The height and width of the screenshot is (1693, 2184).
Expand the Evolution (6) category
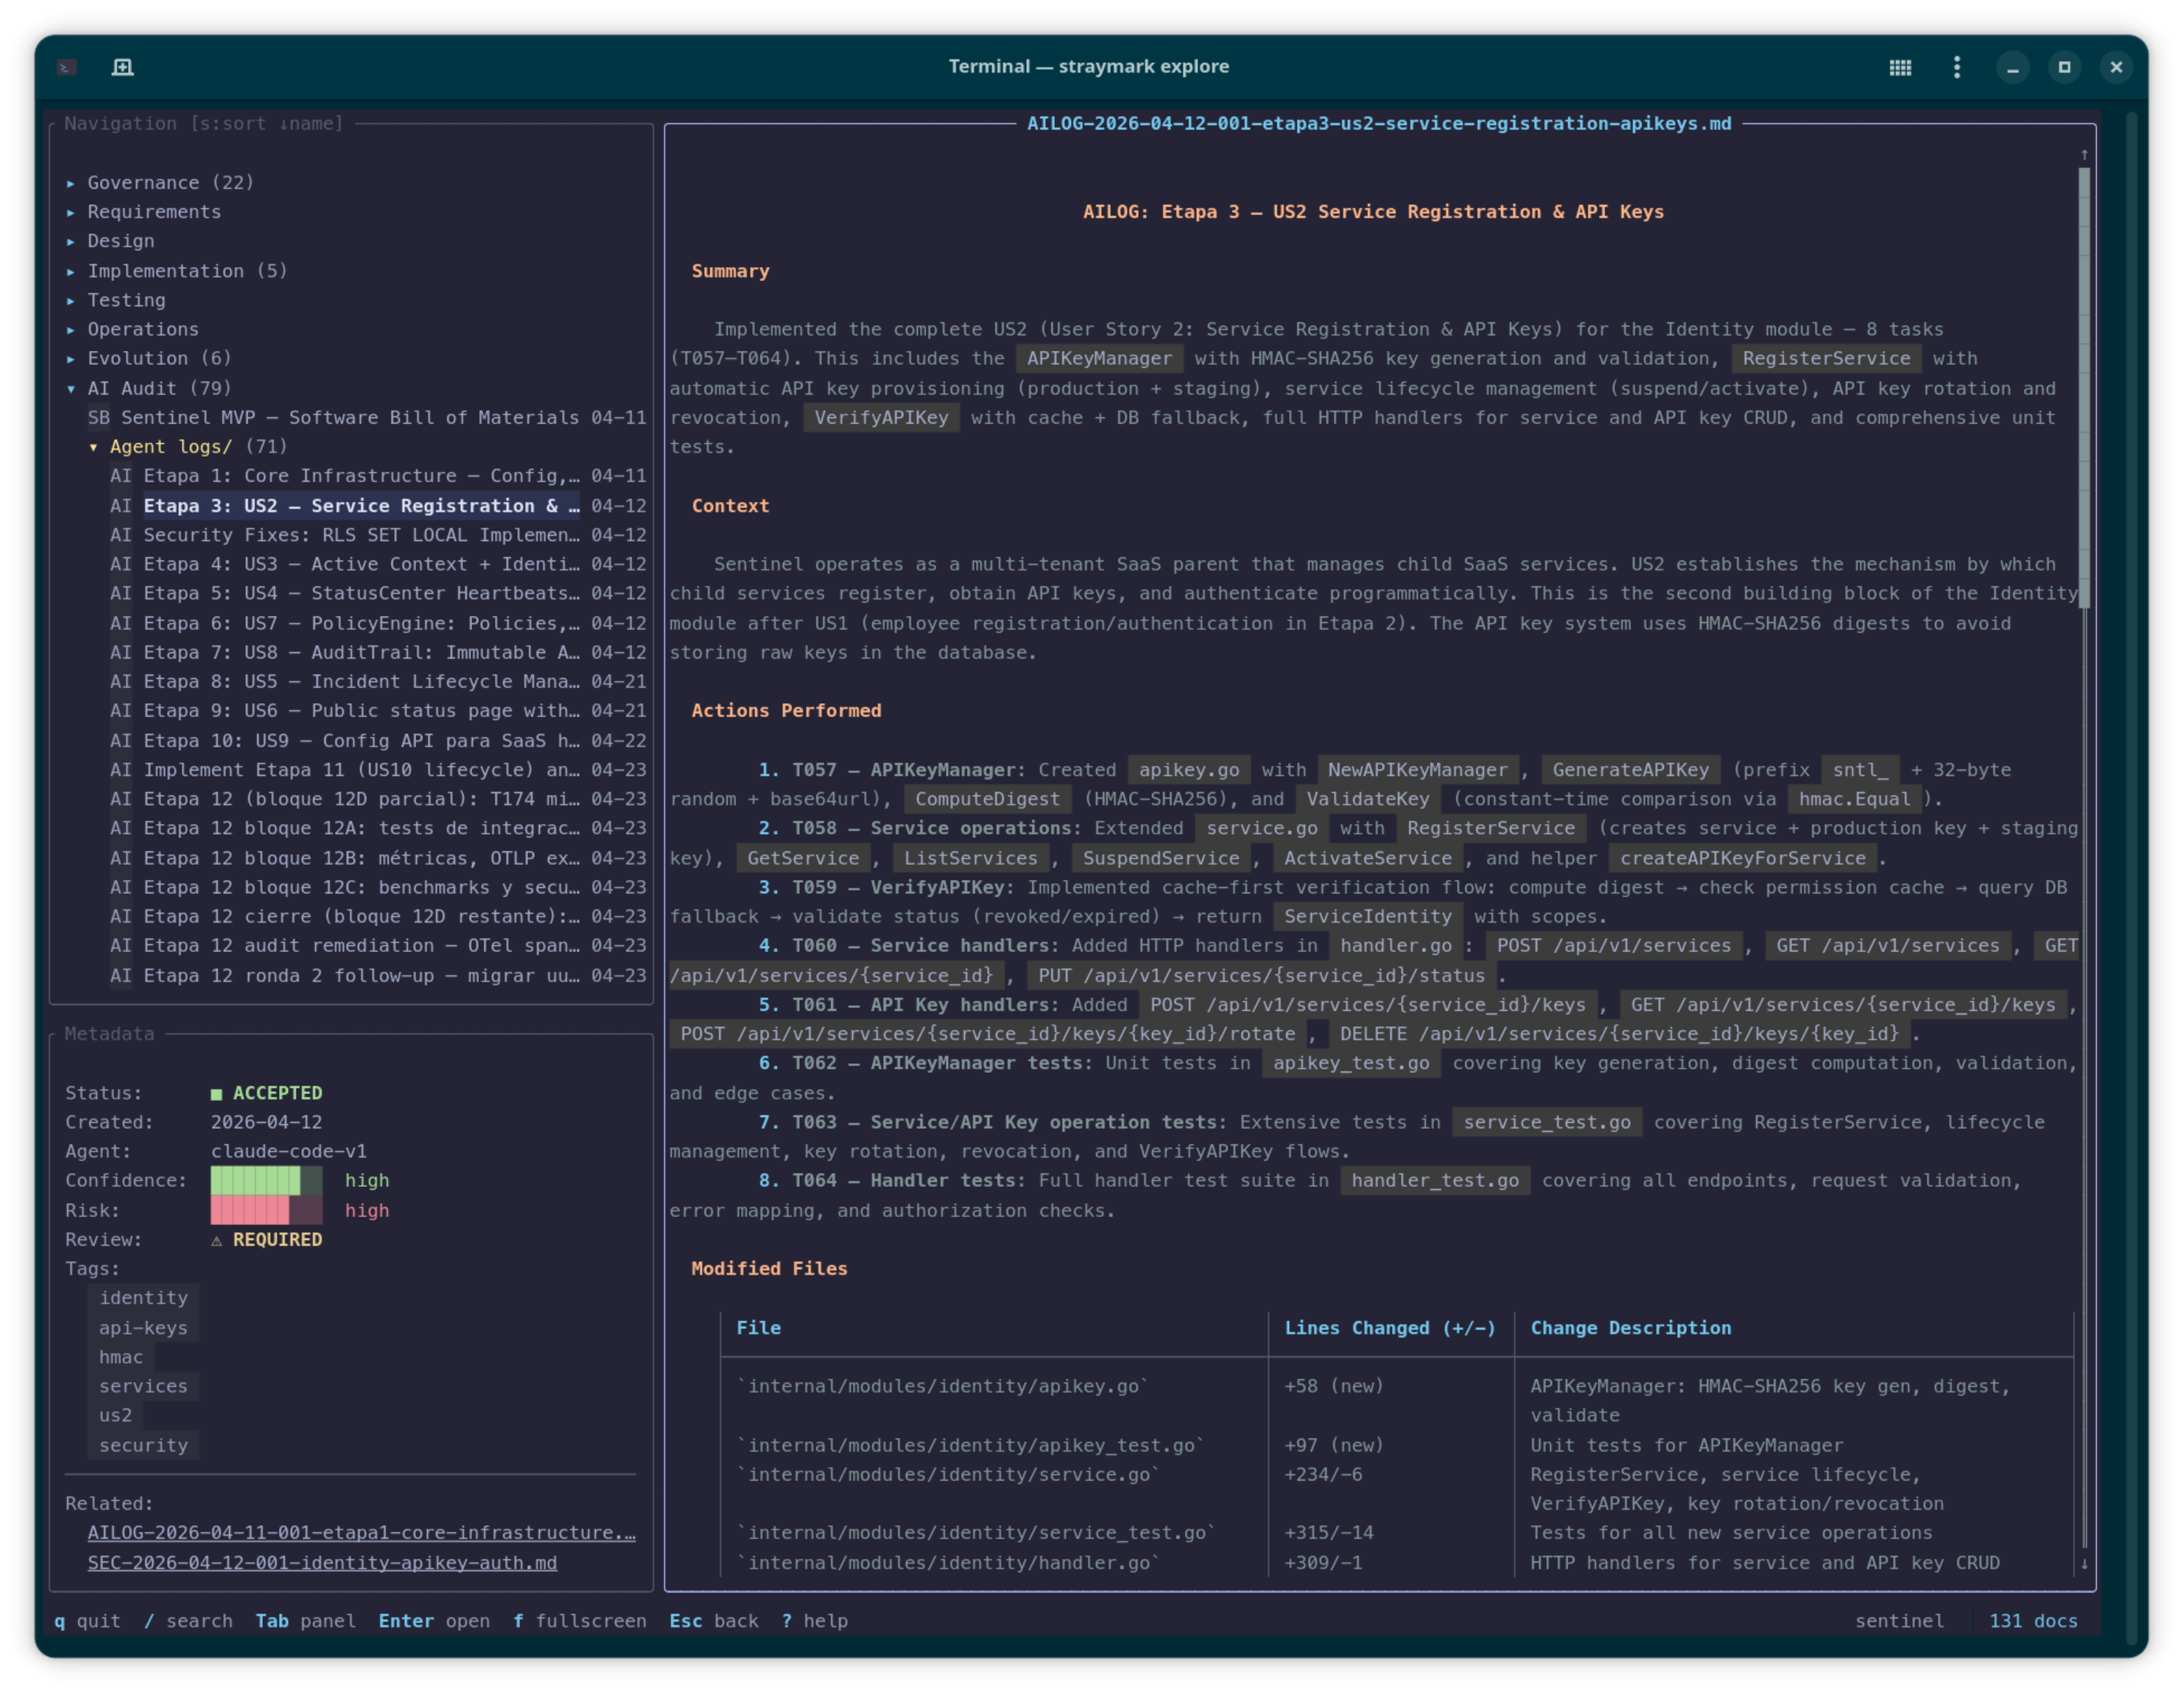pyautogui.click(x=148, y=358)
